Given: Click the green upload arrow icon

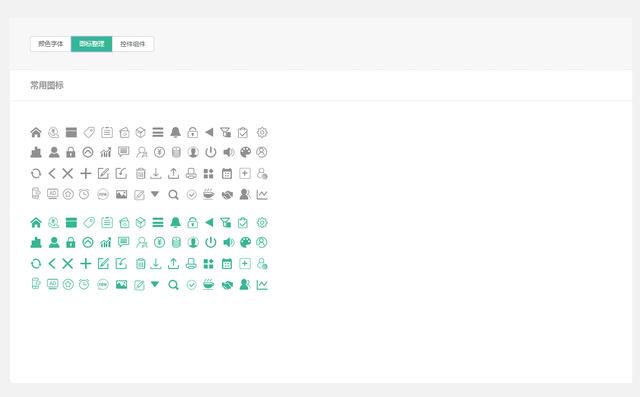Looking at the screenshot, I should [x=173, y=264].
